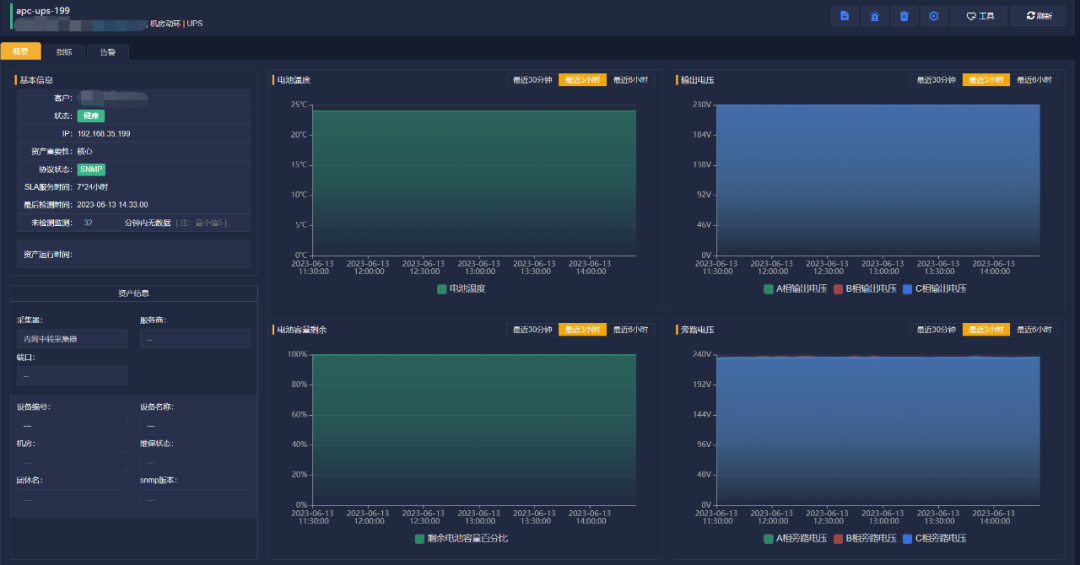Toggle the 电池温度 legend series
1080x565 pixels.
point(461,289)
